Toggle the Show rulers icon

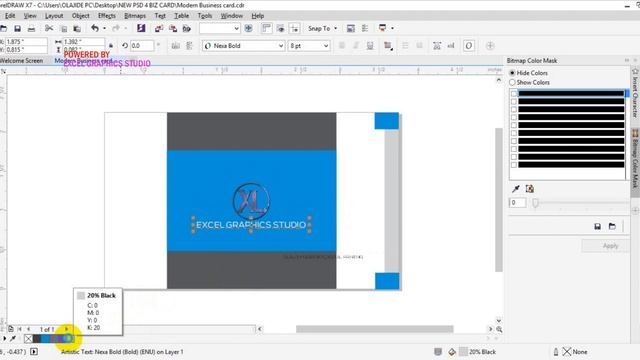(266, 28)
